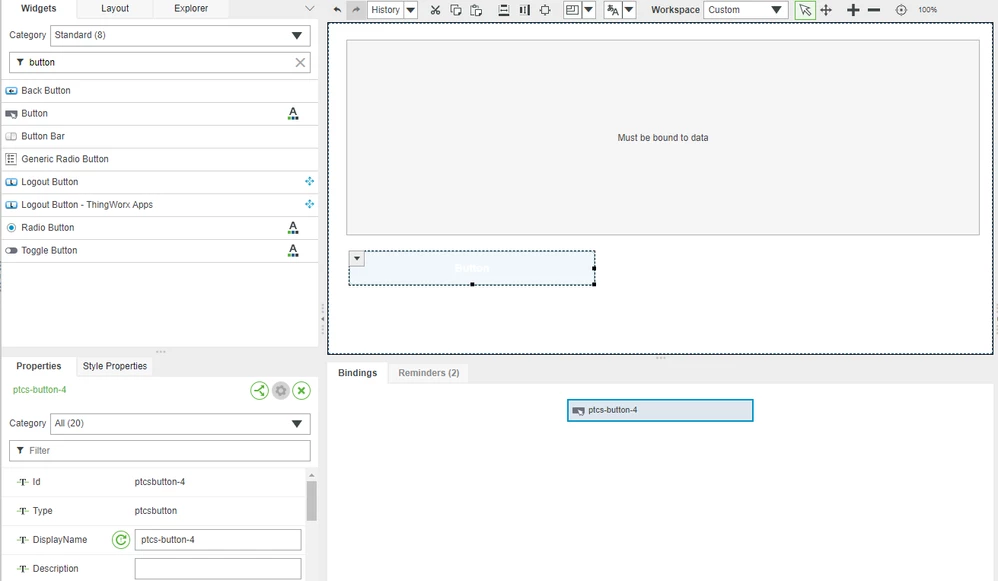
Task: Click responsive icon beside Logout Button - ThingWorx Apps
Action: click(x=309, y=204)
